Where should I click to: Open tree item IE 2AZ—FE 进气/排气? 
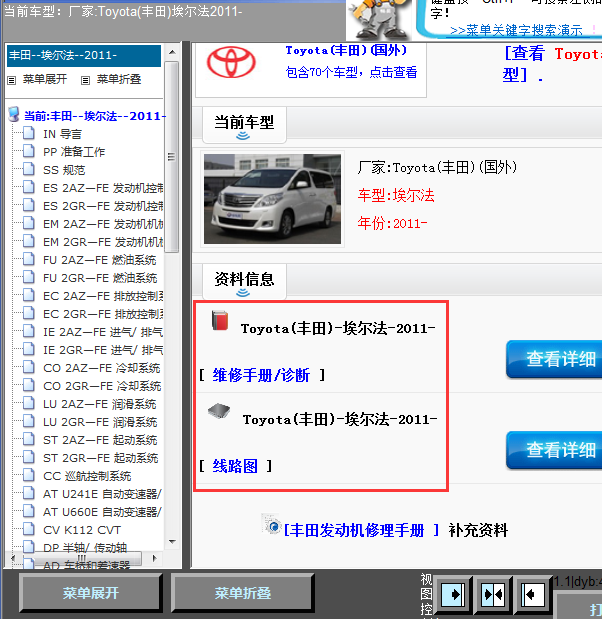pos(103,332)
